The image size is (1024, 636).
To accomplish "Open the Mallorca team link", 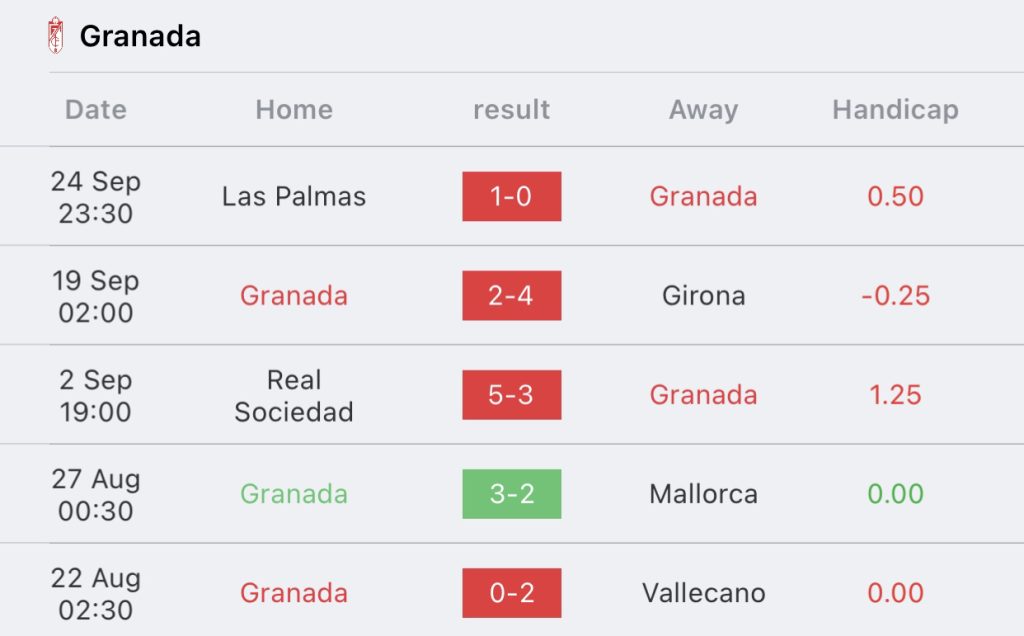I will click(703, 494).
